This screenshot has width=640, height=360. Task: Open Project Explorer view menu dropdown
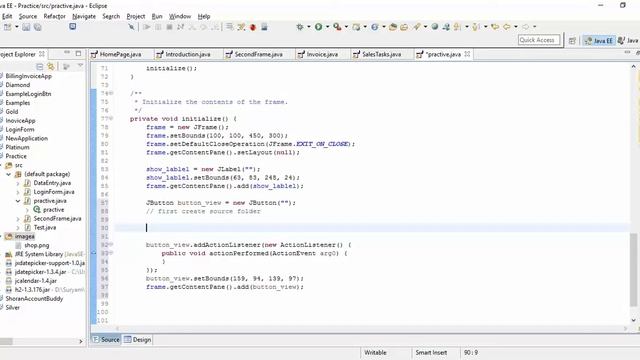tap(80, 66)
